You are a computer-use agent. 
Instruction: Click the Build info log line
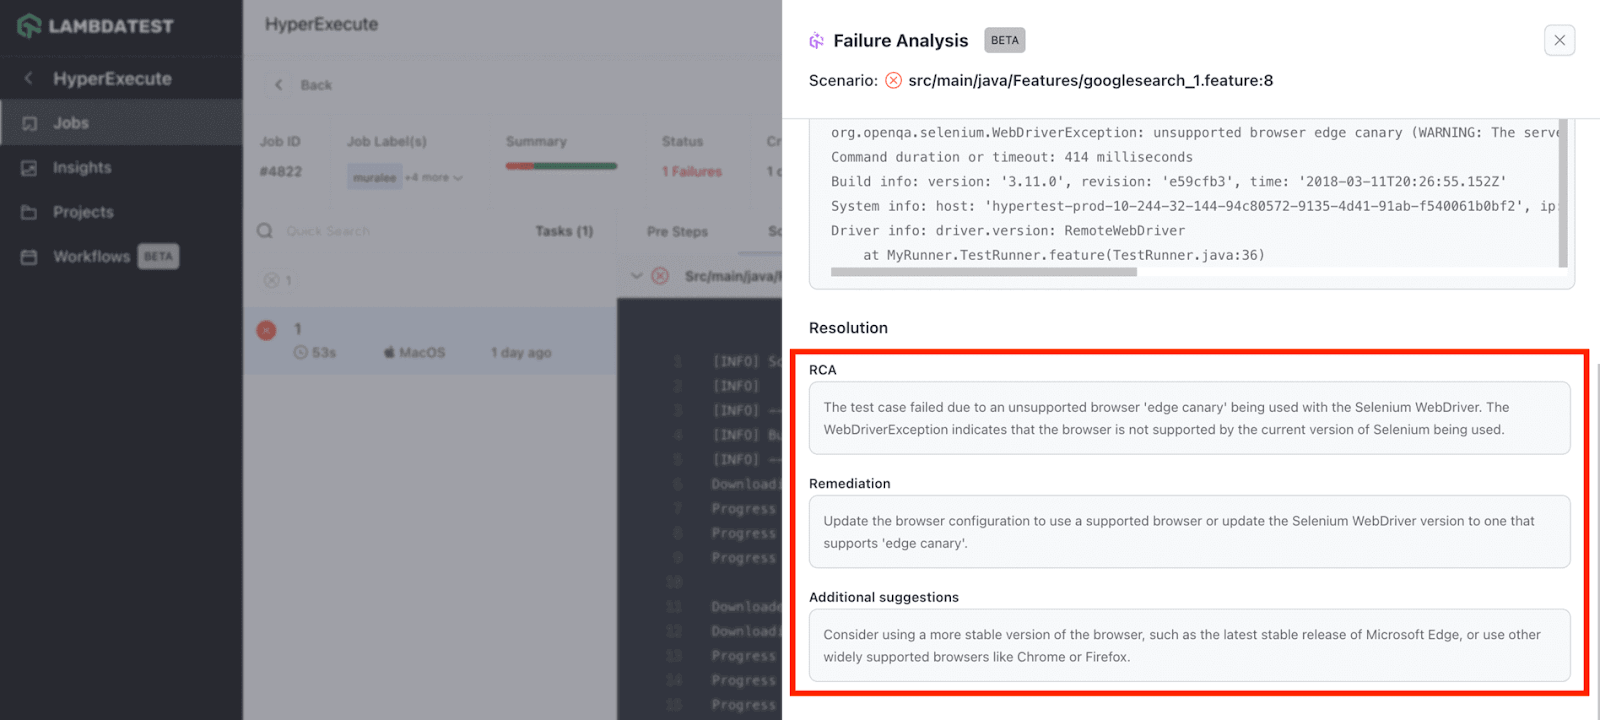(1169, 181)
